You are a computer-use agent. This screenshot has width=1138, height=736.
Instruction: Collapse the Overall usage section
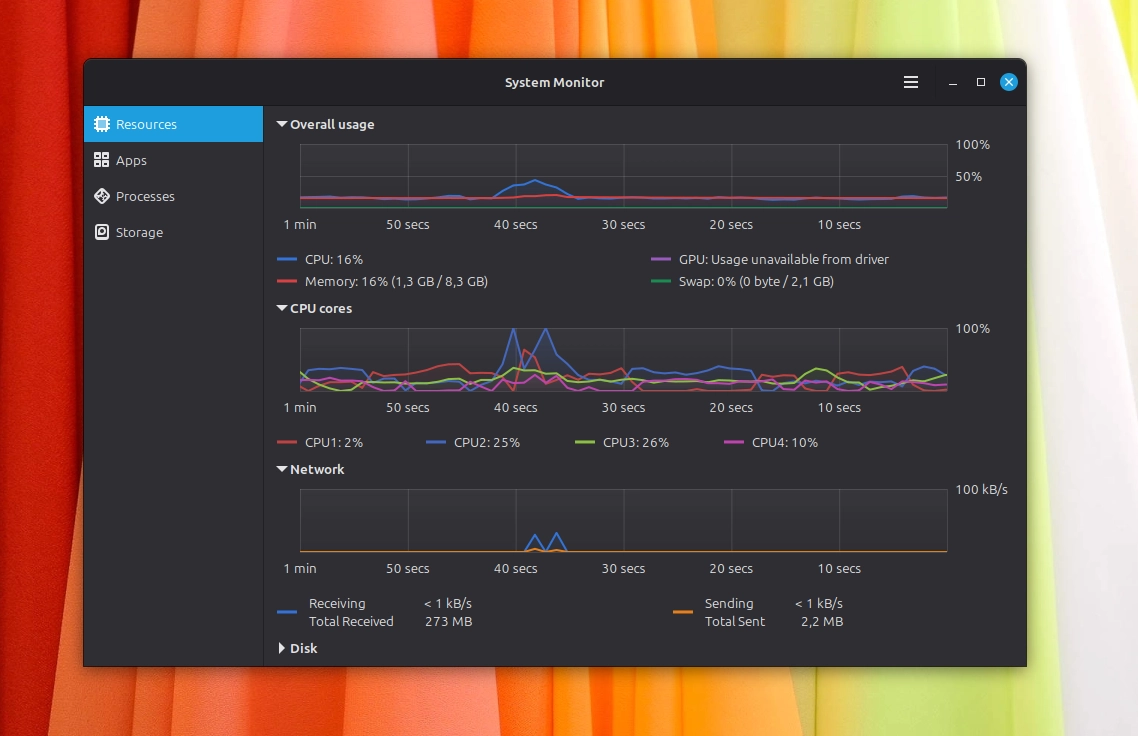pos(282,124)
